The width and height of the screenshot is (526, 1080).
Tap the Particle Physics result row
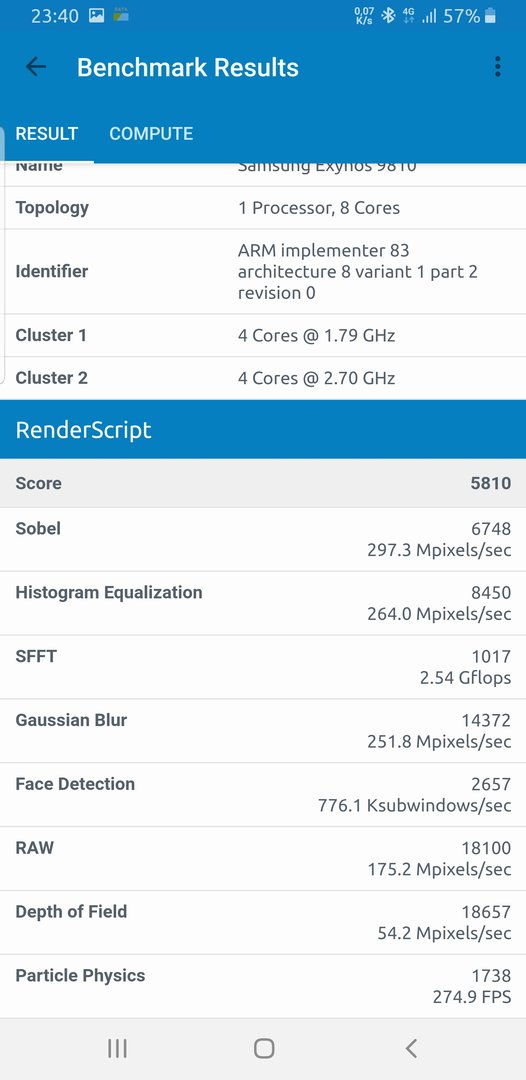[263, 986]
